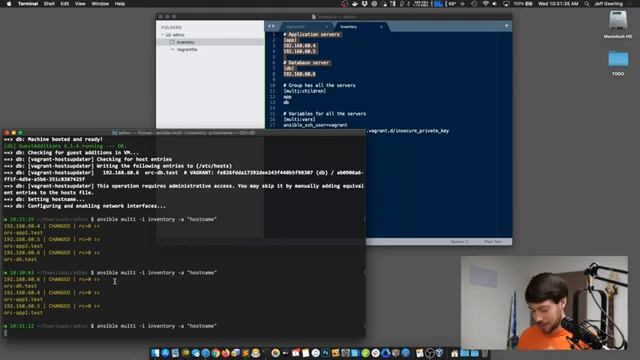Screen dimensions: 640x360
Task: Close the Vagrantfile editor tab
Action: pyautogui.click(x=327, y=27)
